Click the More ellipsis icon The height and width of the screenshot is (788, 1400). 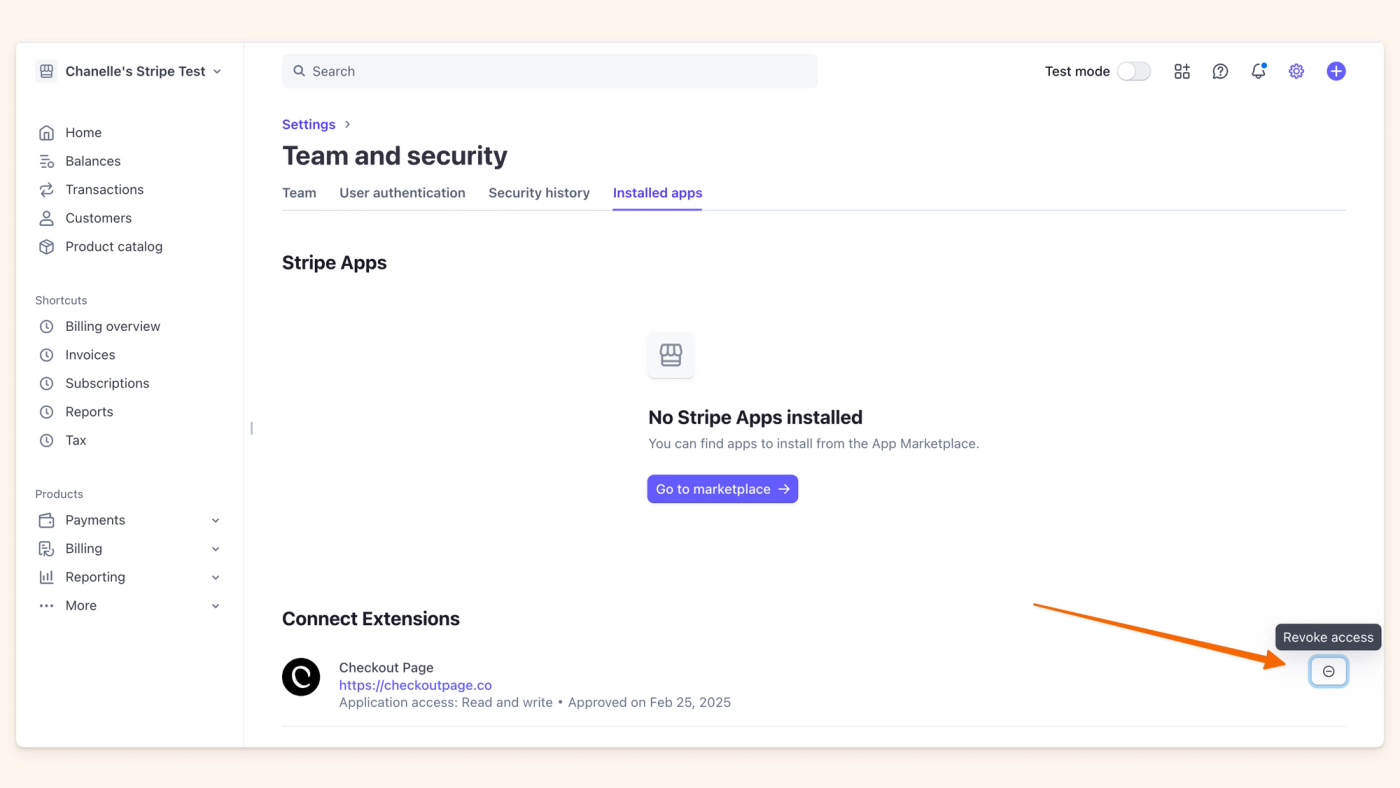pyautogui.click(x=46, y=606)
